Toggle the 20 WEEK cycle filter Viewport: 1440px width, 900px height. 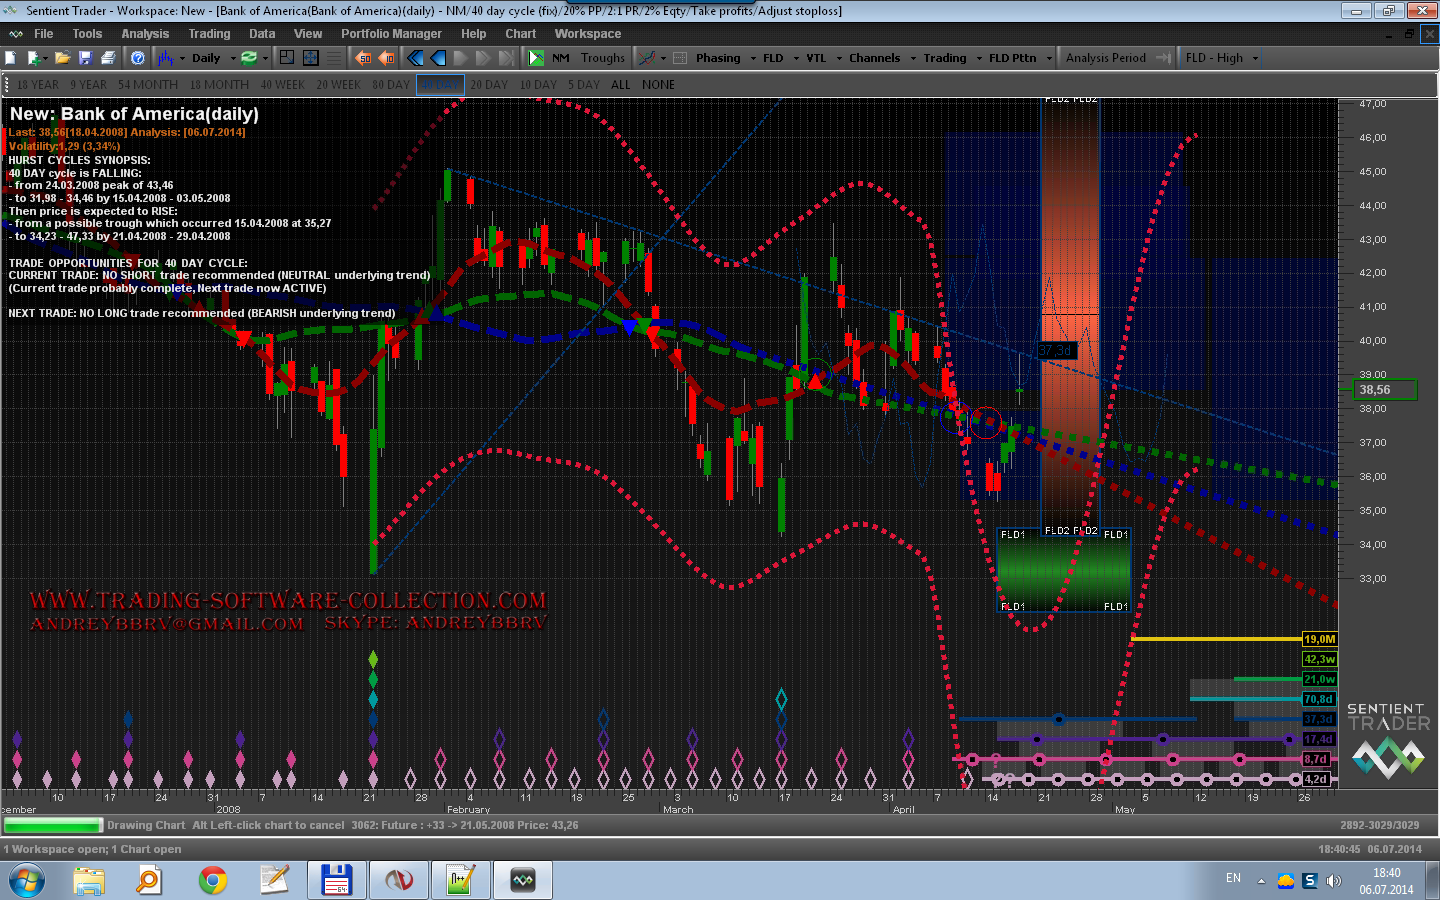coord(338,85)
